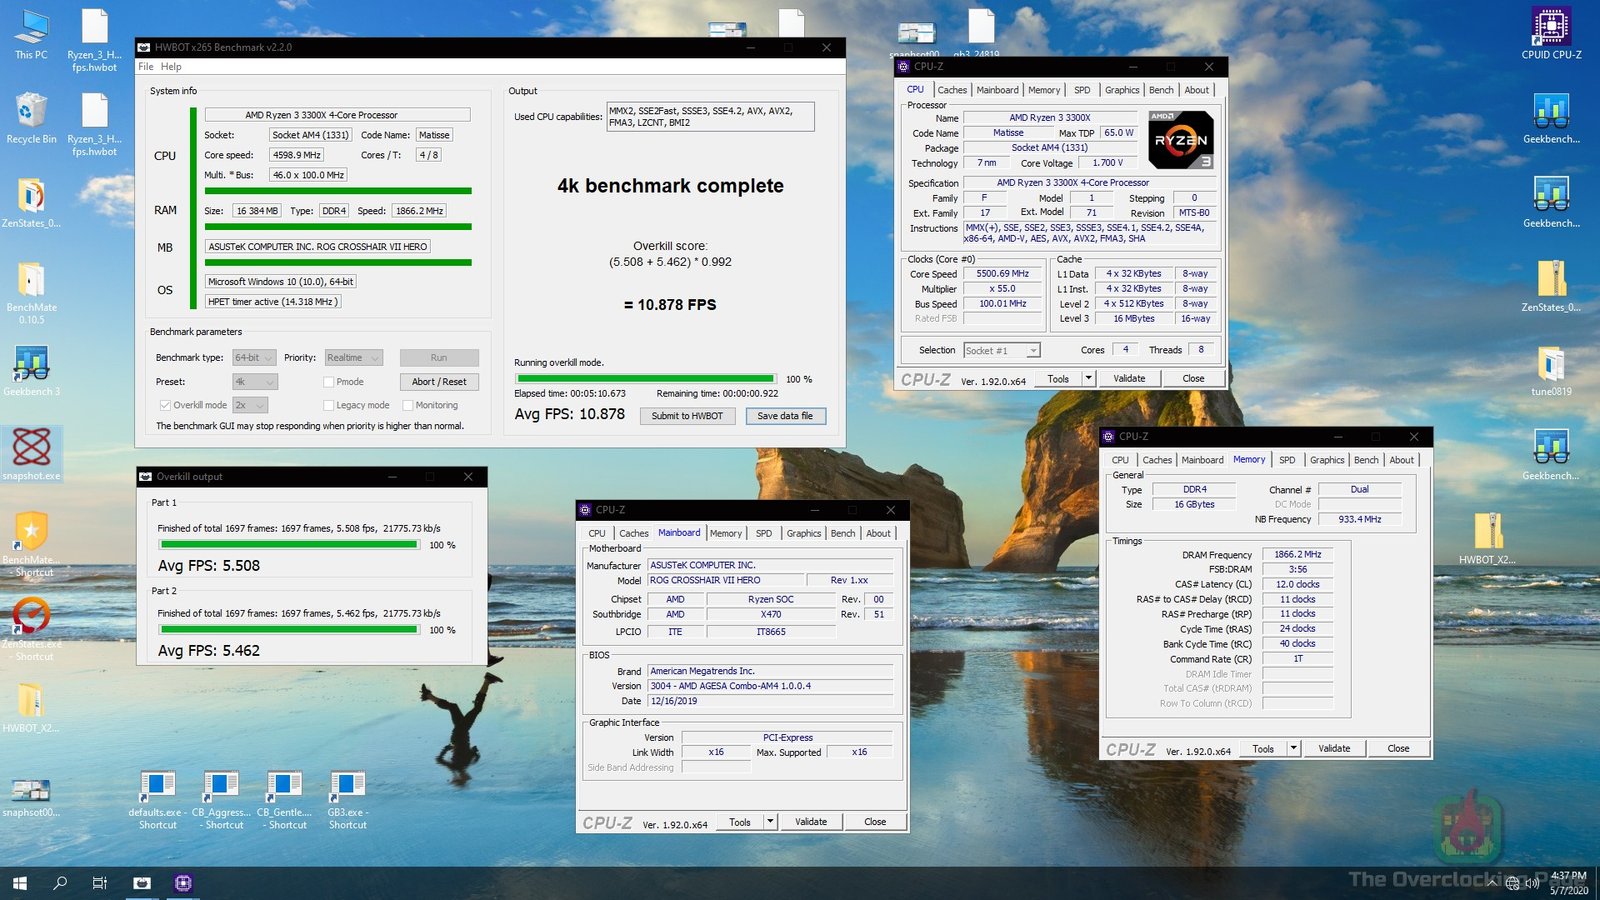Enable the Monitoring checkbox

tap(408, 405)
